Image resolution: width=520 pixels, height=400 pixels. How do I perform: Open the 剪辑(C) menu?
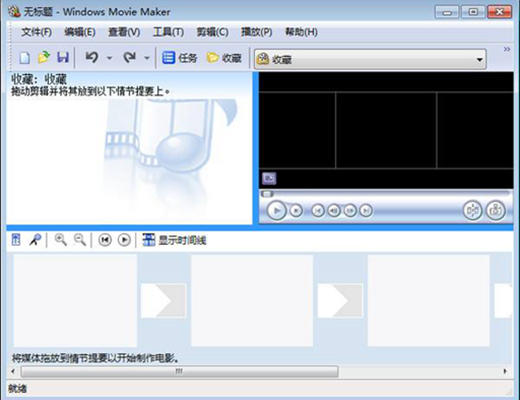pyautogui.click(x=212, y=32)
